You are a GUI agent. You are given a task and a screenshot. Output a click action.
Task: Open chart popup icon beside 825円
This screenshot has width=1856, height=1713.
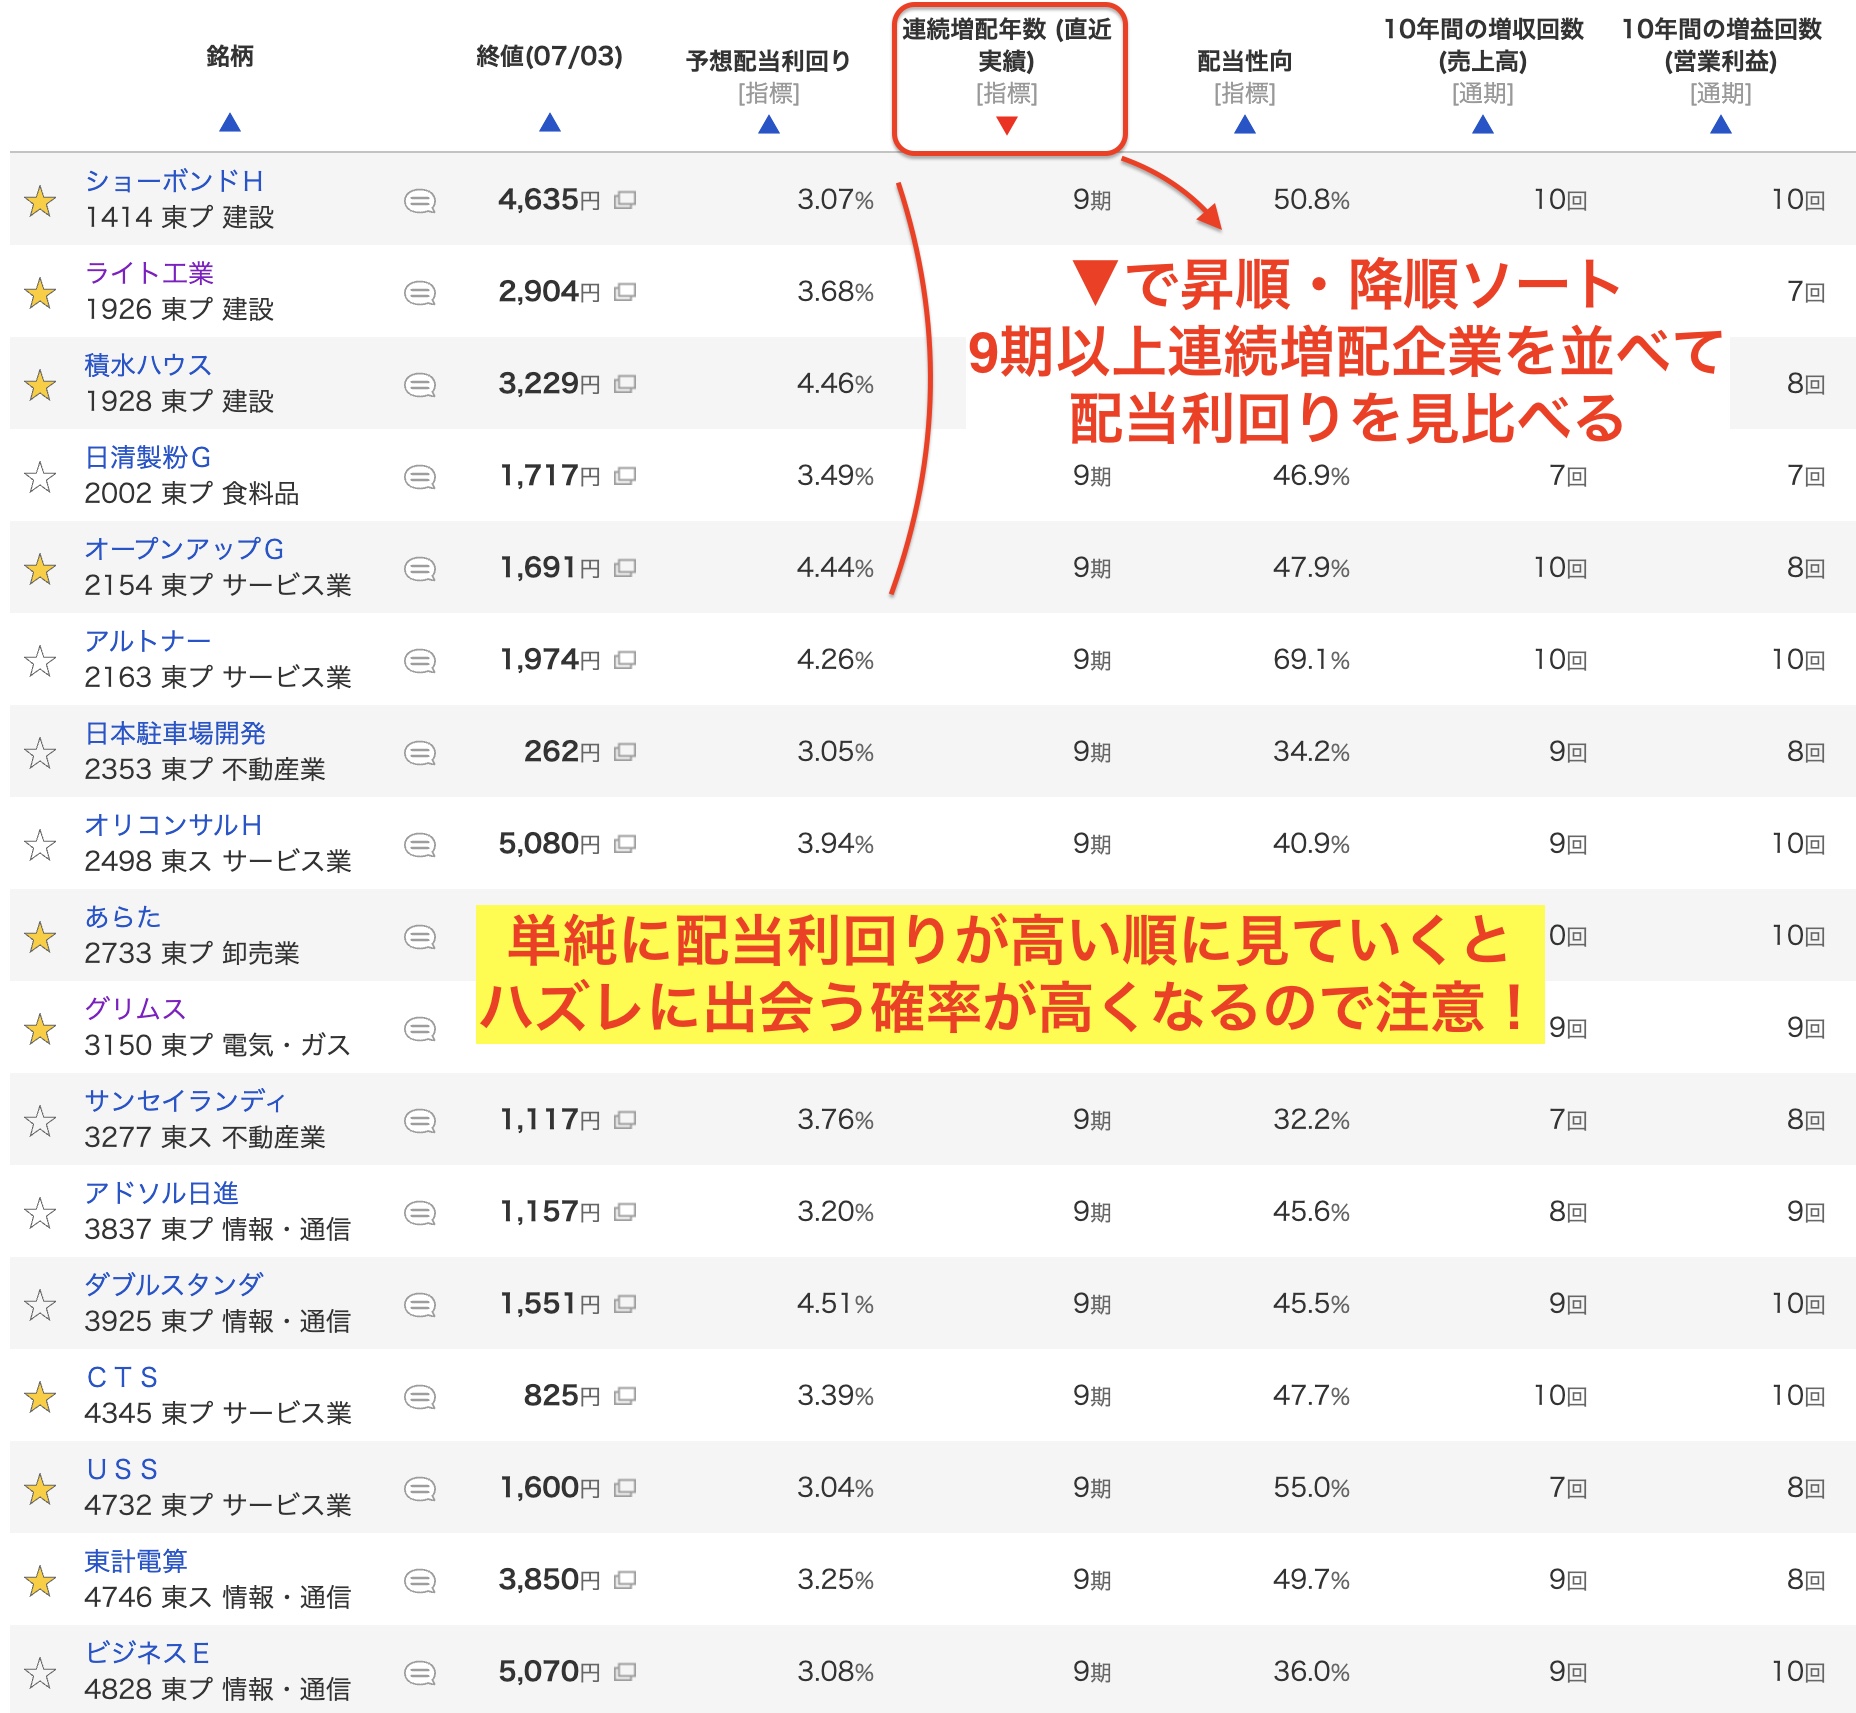625,1396
